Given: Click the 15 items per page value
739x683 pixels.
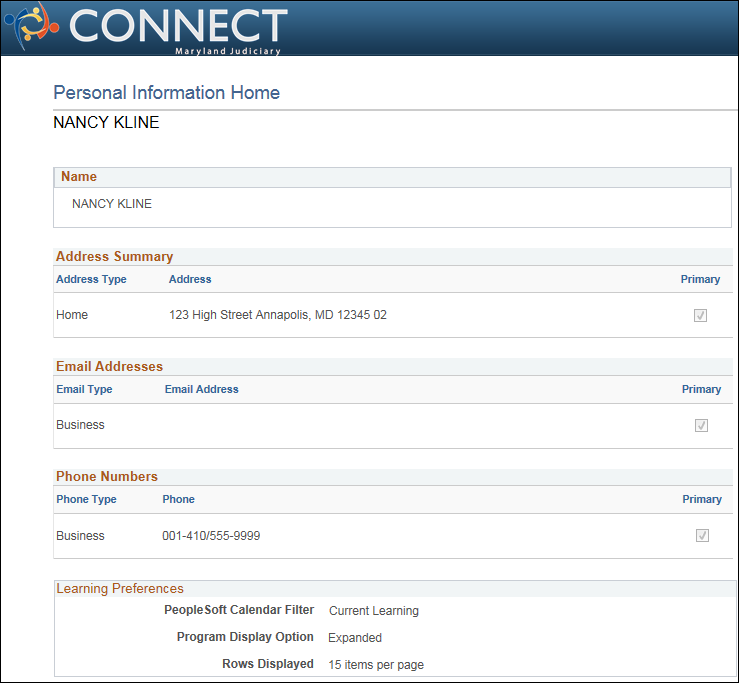Looking at the screenshot, I should click(376, 665).
